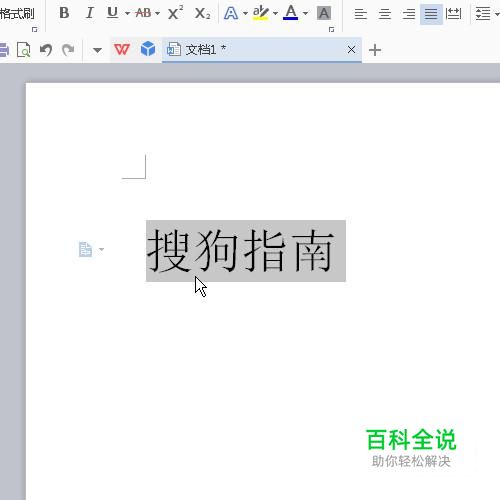Center align the text
Screen dimensions: 500x500
tap(385, 14)
